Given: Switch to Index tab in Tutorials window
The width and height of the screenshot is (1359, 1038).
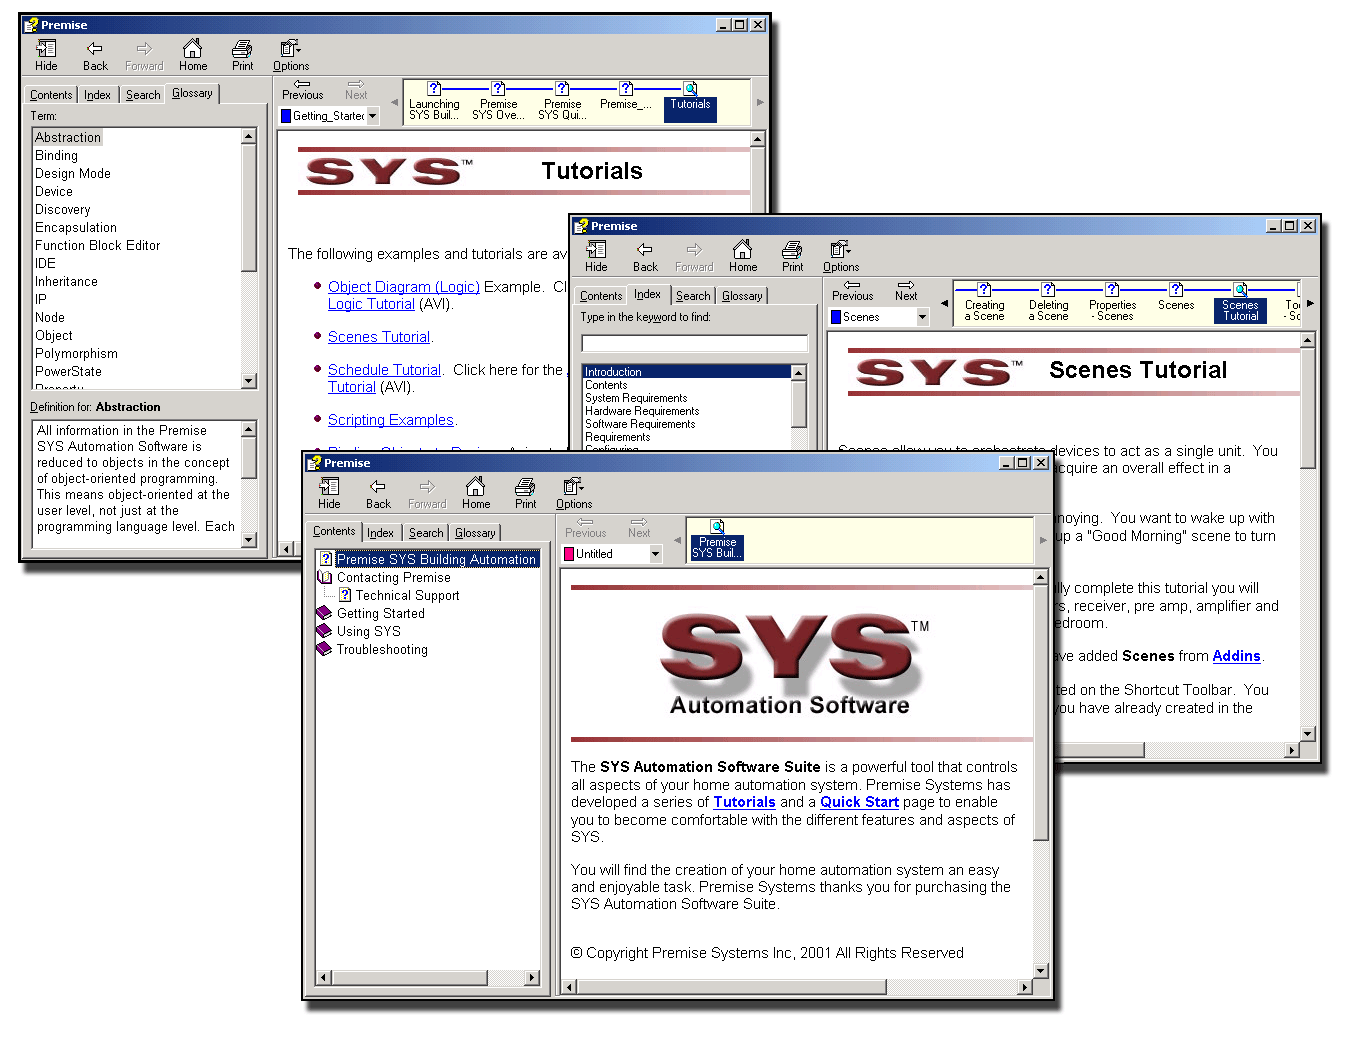Looking at the screenshot, I should click(97, 95).
